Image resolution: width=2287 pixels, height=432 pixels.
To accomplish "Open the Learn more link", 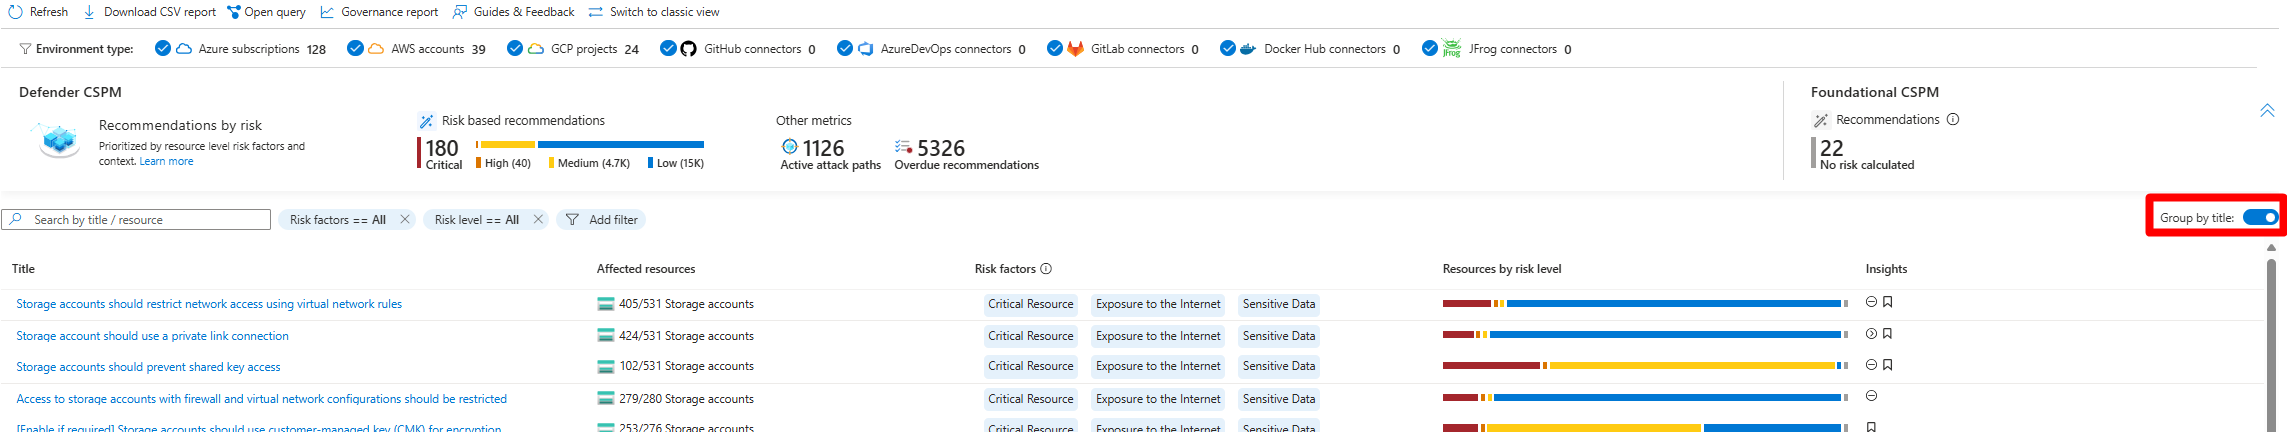I will pos(166,162).
